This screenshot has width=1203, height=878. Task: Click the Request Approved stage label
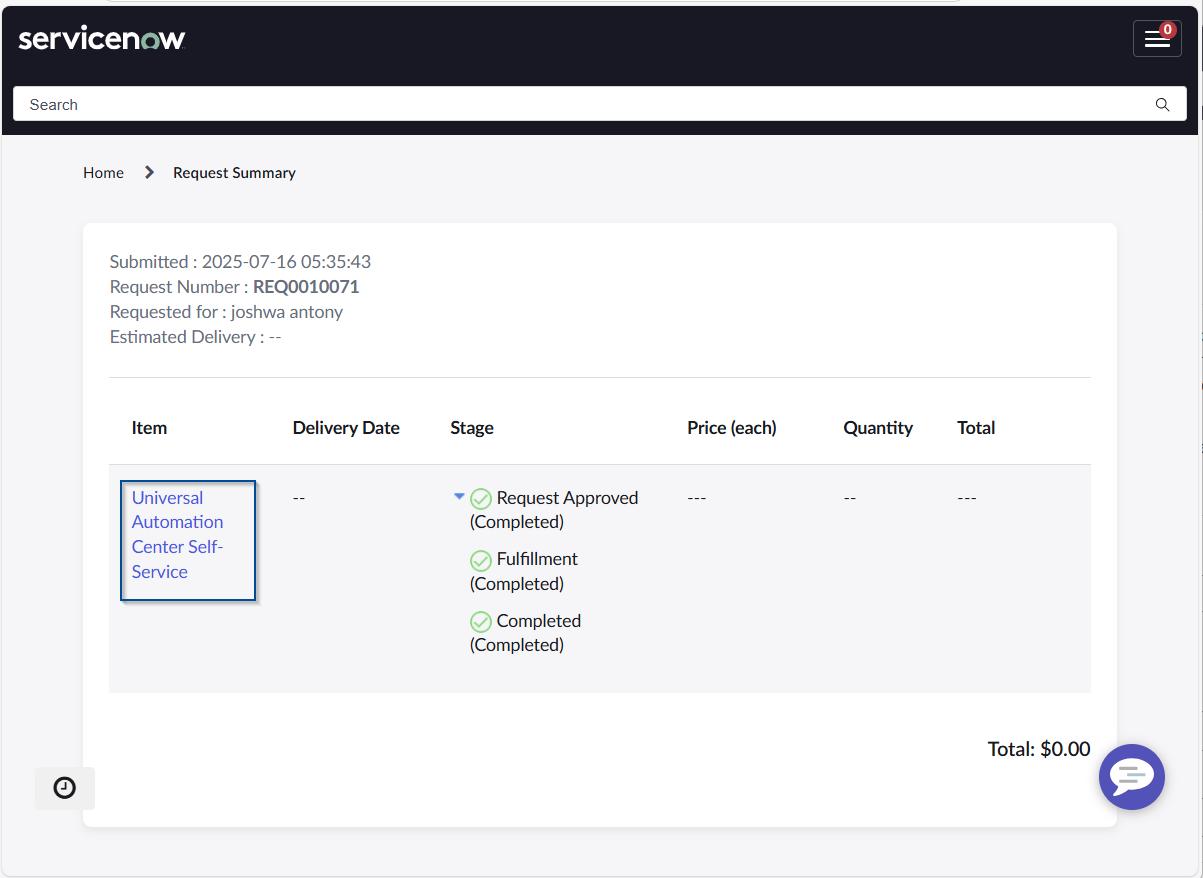(567, 498)
